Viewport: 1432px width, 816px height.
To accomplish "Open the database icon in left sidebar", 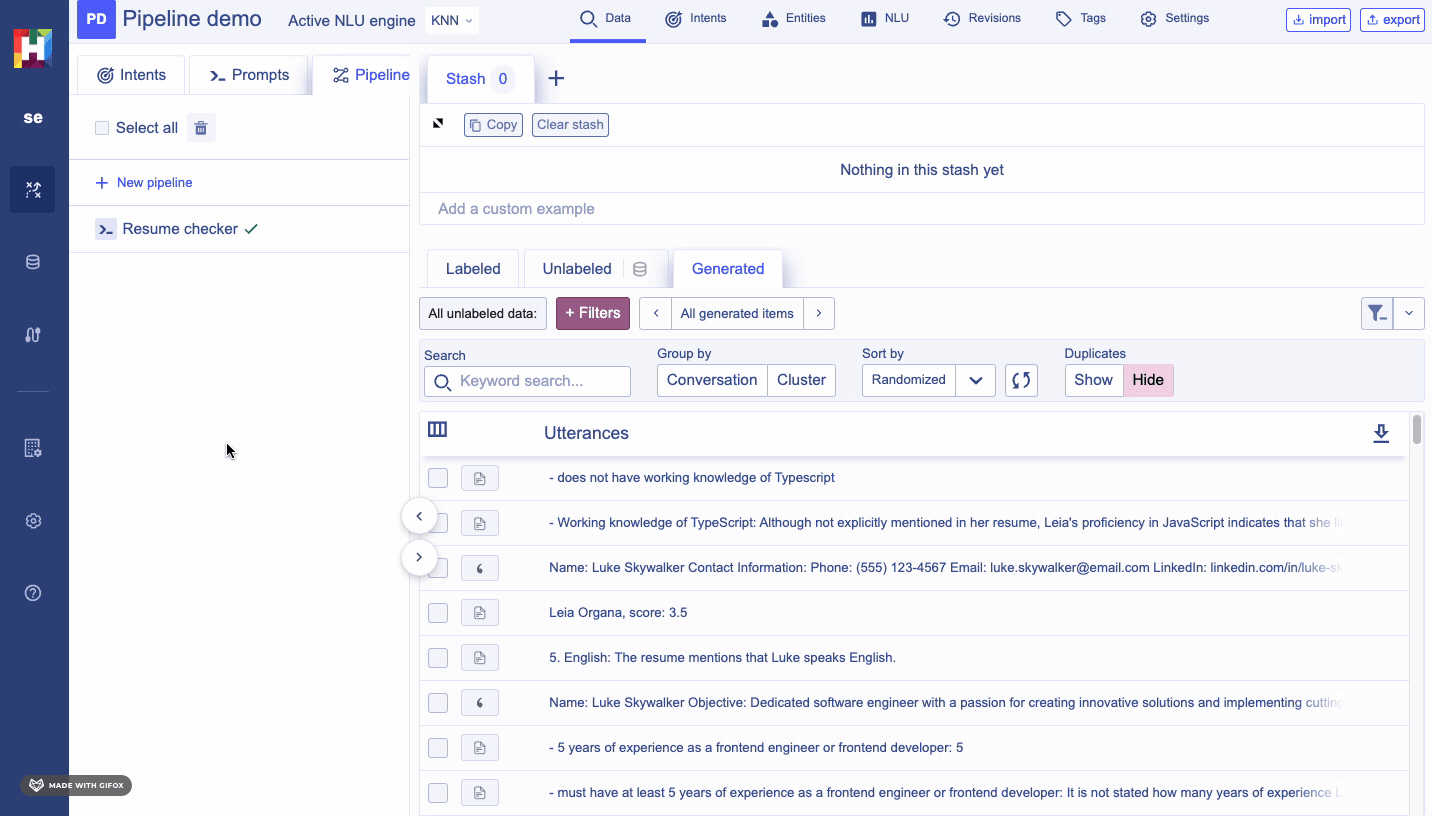I will (x=33, y=263).
